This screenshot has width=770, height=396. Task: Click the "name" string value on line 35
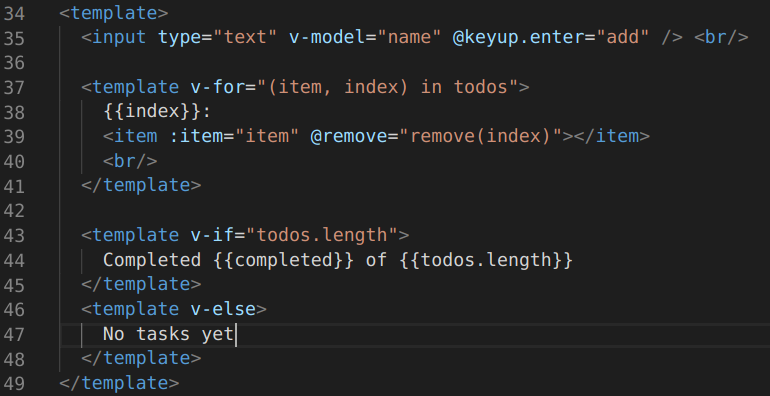click(409, 37)
